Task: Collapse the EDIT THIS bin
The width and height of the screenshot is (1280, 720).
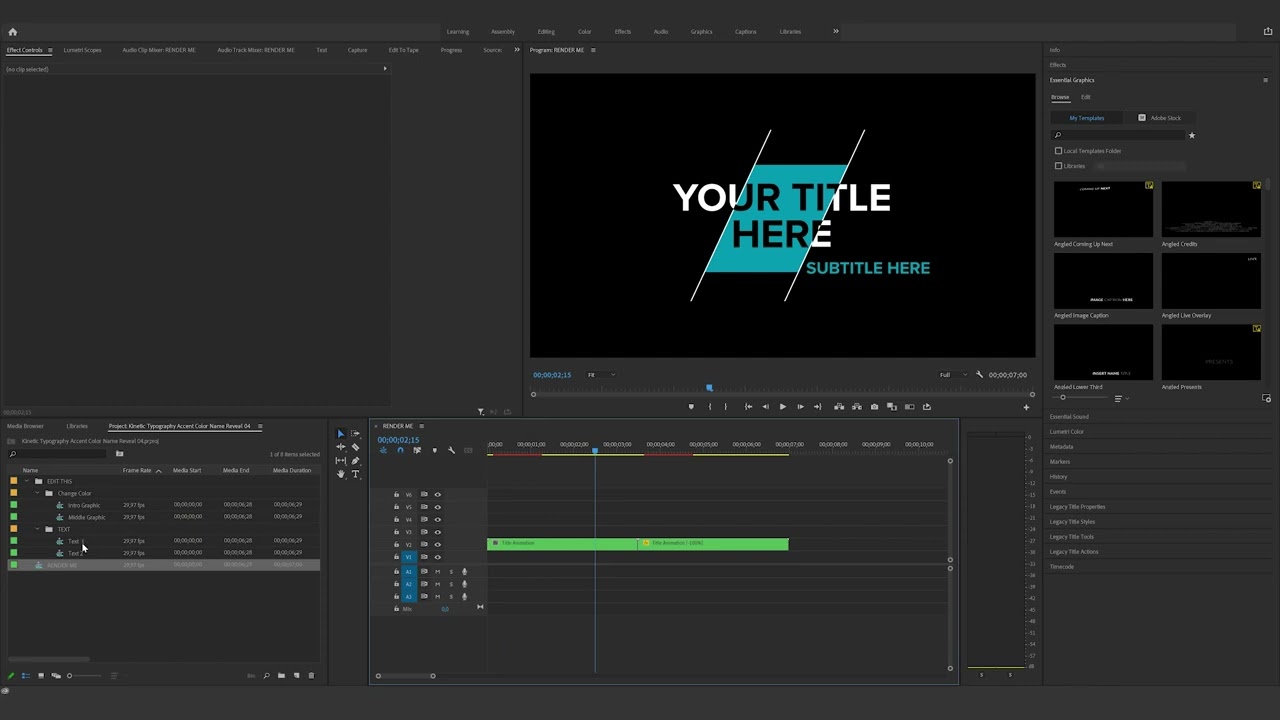Action: point(26,481)
